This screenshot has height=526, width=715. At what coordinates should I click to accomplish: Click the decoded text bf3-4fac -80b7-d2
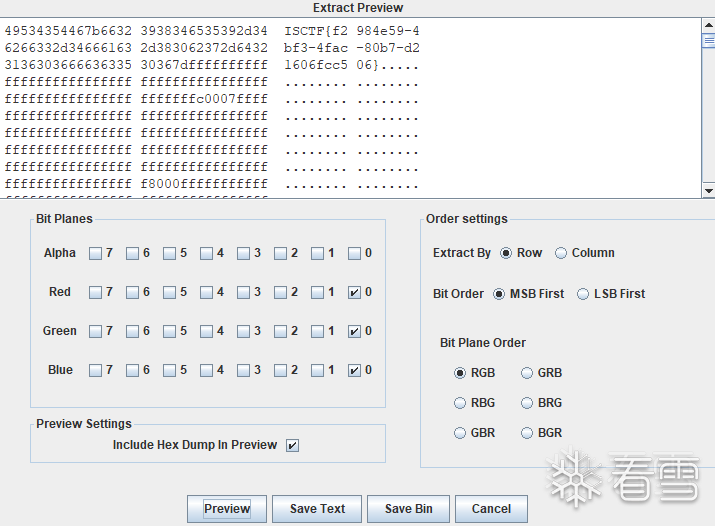[352, 48]
